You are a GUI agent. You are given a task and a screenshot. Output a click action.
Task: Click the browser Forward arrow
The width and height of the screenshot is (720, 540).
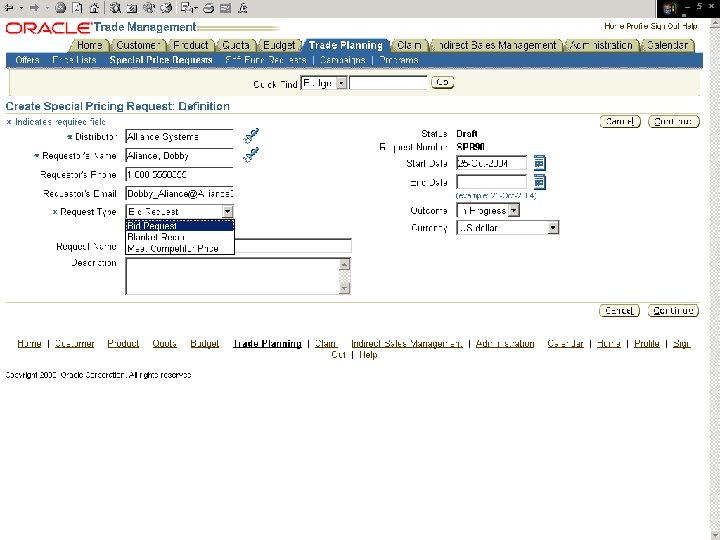coord(34,8)
